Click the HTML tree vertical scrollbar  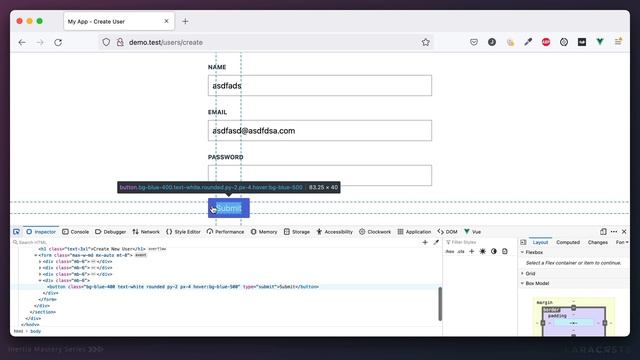coord(440,304)
